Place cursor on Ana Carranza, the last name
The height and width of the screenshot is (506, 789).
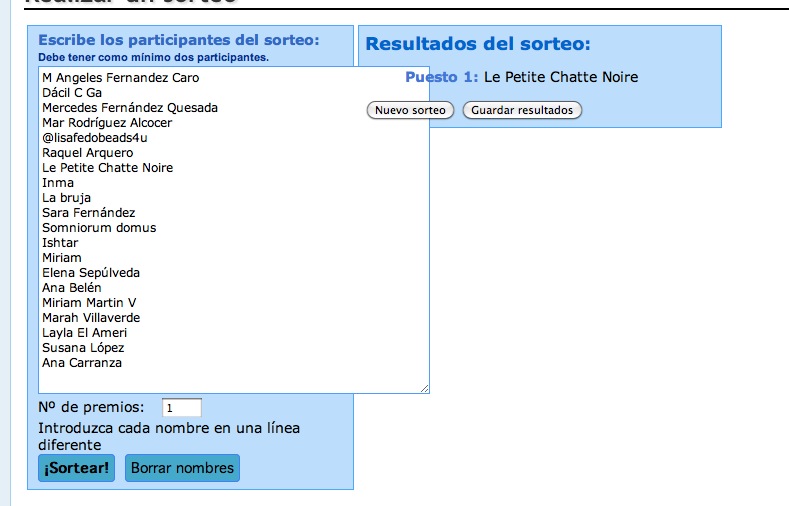point(82,363)
